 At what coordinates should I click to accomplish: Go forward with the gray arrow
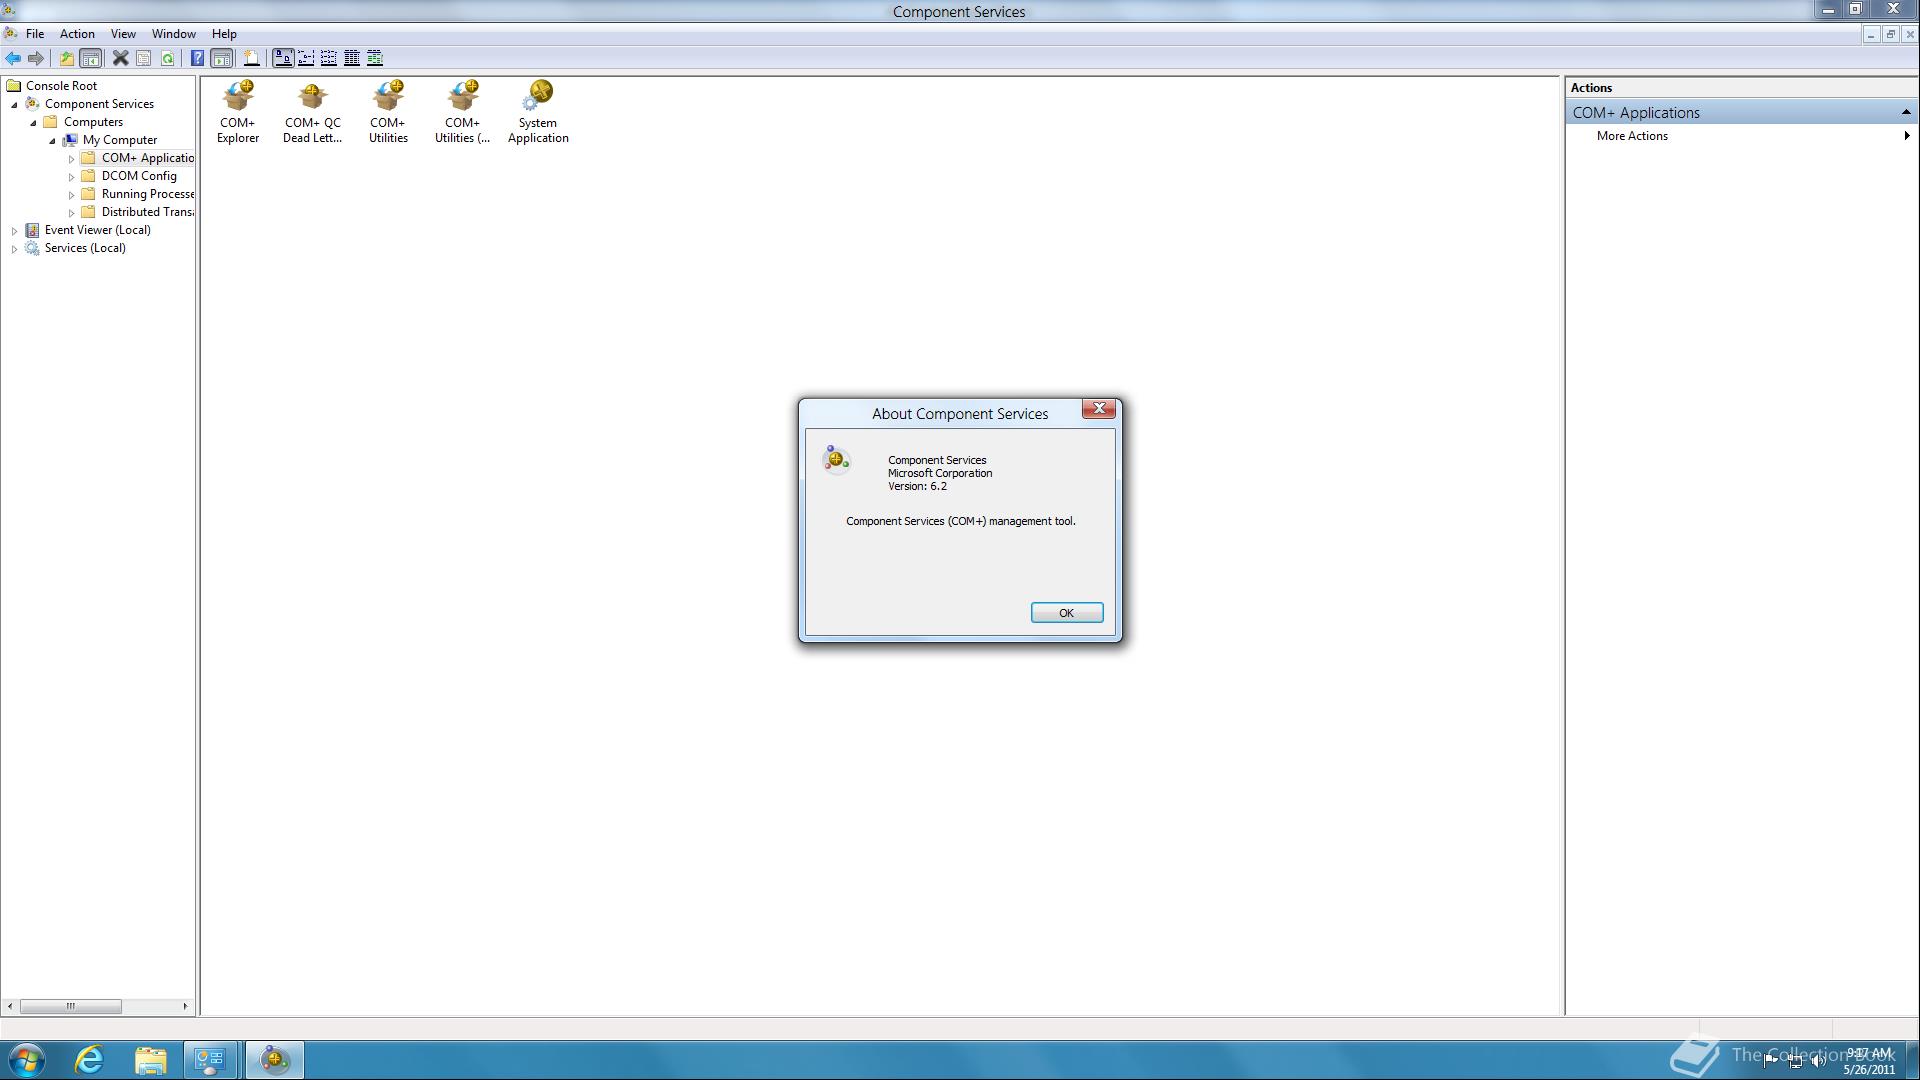click(36, 58)
